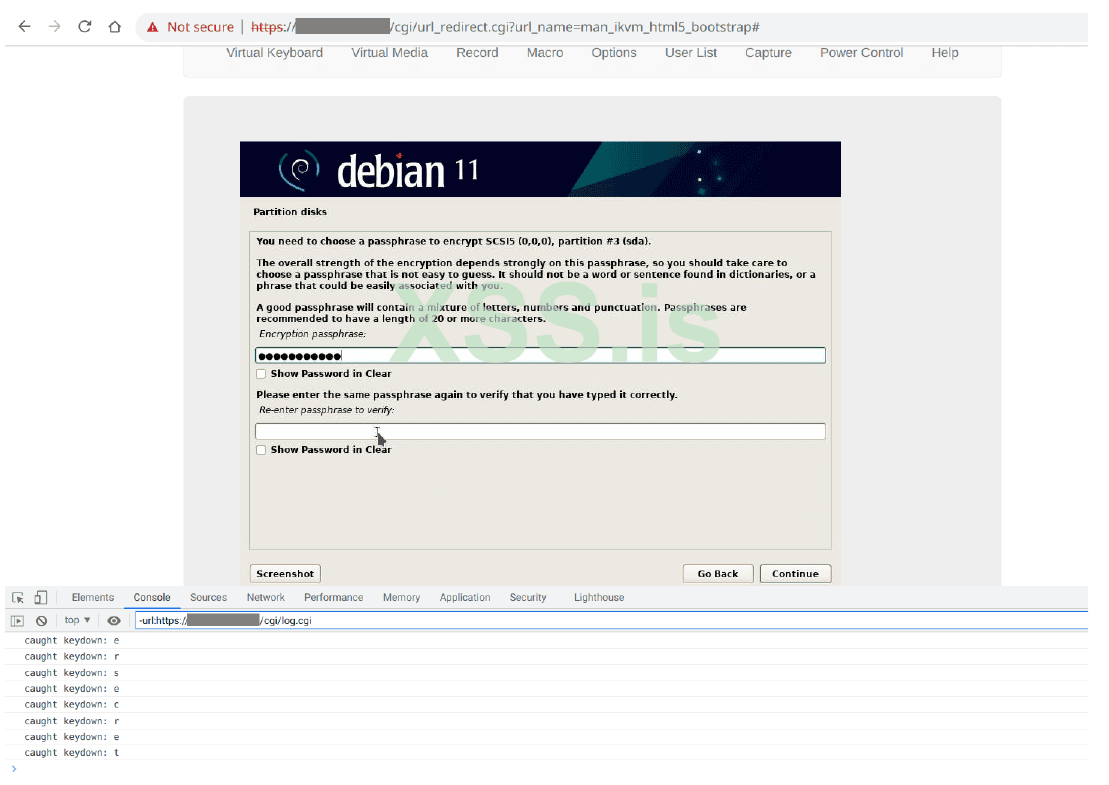
Task: Switch to the Console tab
Action: click(152, 598)
